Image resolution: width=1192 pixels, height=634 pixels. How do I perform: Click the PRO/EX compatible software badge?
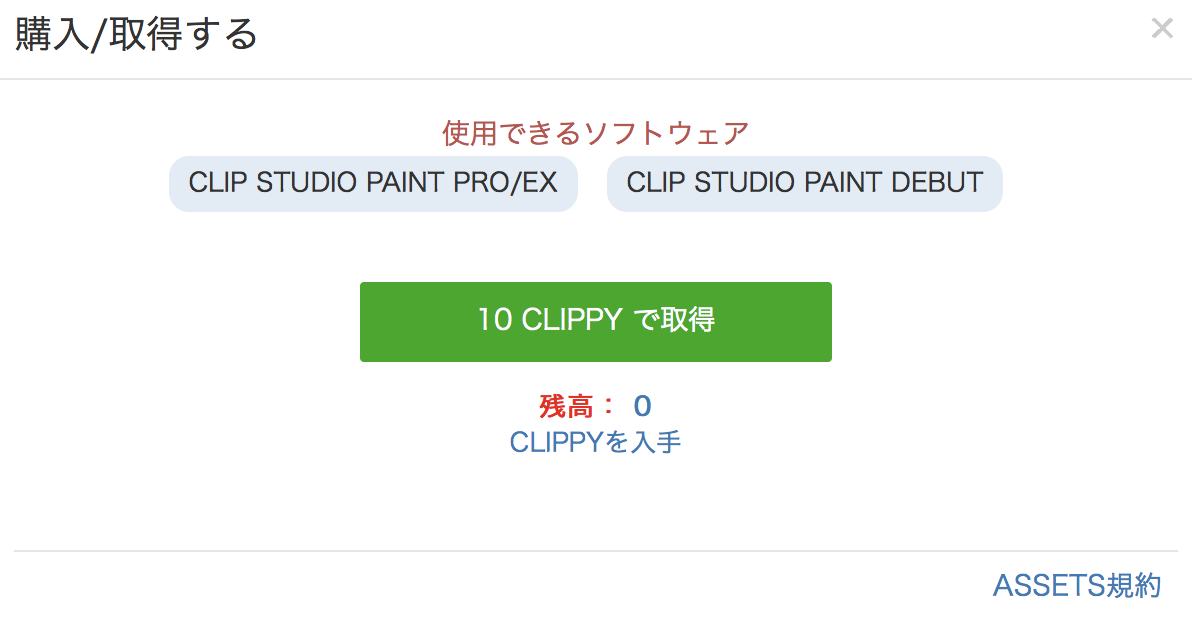tap(373, 183)
